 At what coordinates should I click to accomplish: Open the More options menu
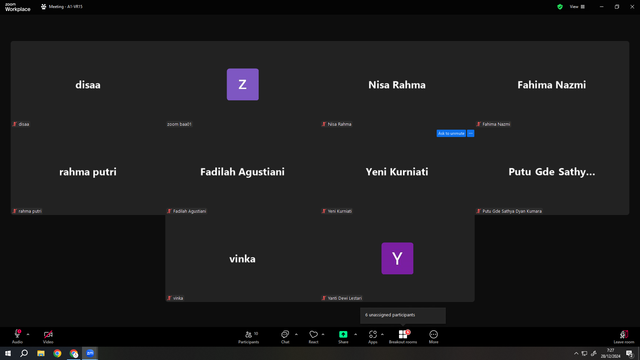433,337
